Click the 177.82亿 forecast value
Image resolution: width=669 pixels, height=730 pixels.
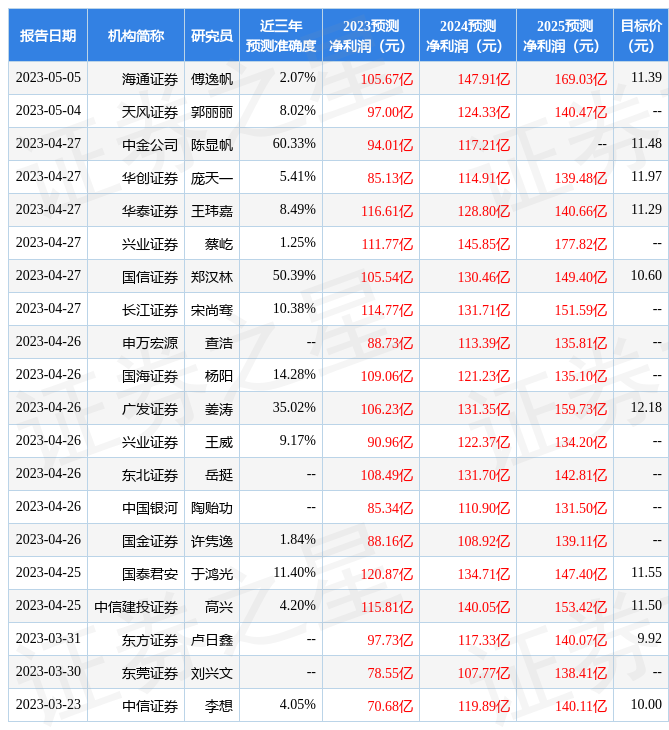(x=581, y=244)
